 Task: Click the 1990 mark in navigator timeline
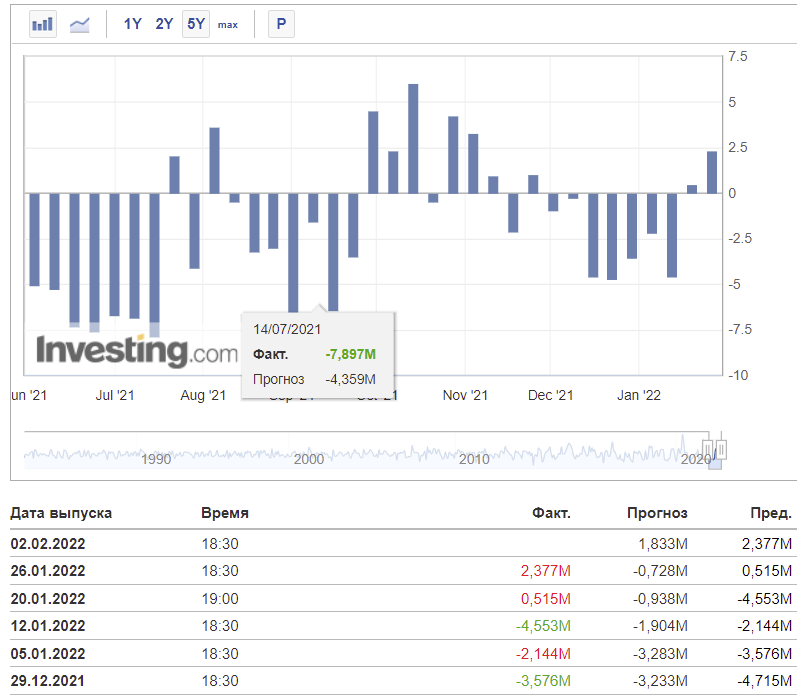point(156,459)
